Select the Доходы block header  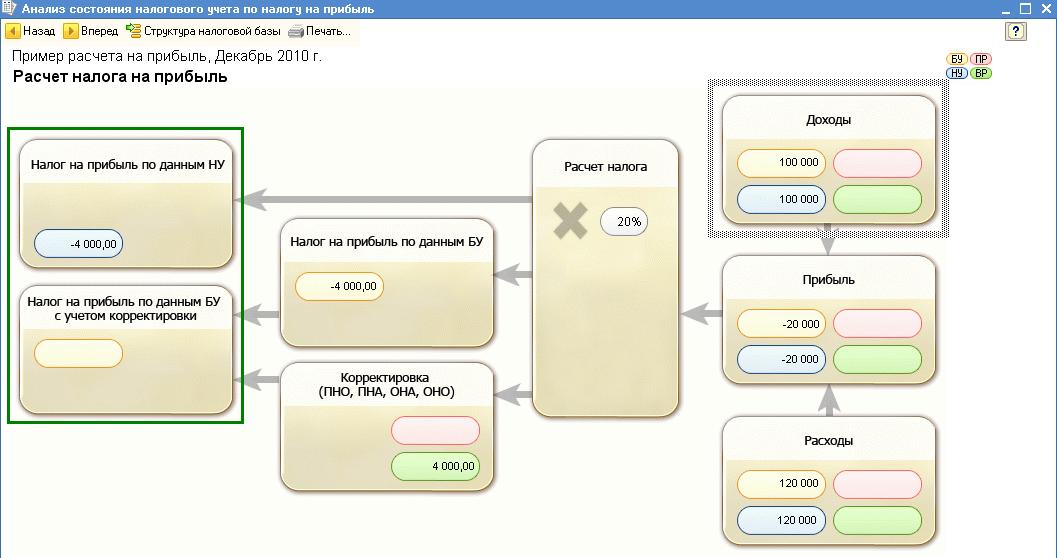coord(828,120)
